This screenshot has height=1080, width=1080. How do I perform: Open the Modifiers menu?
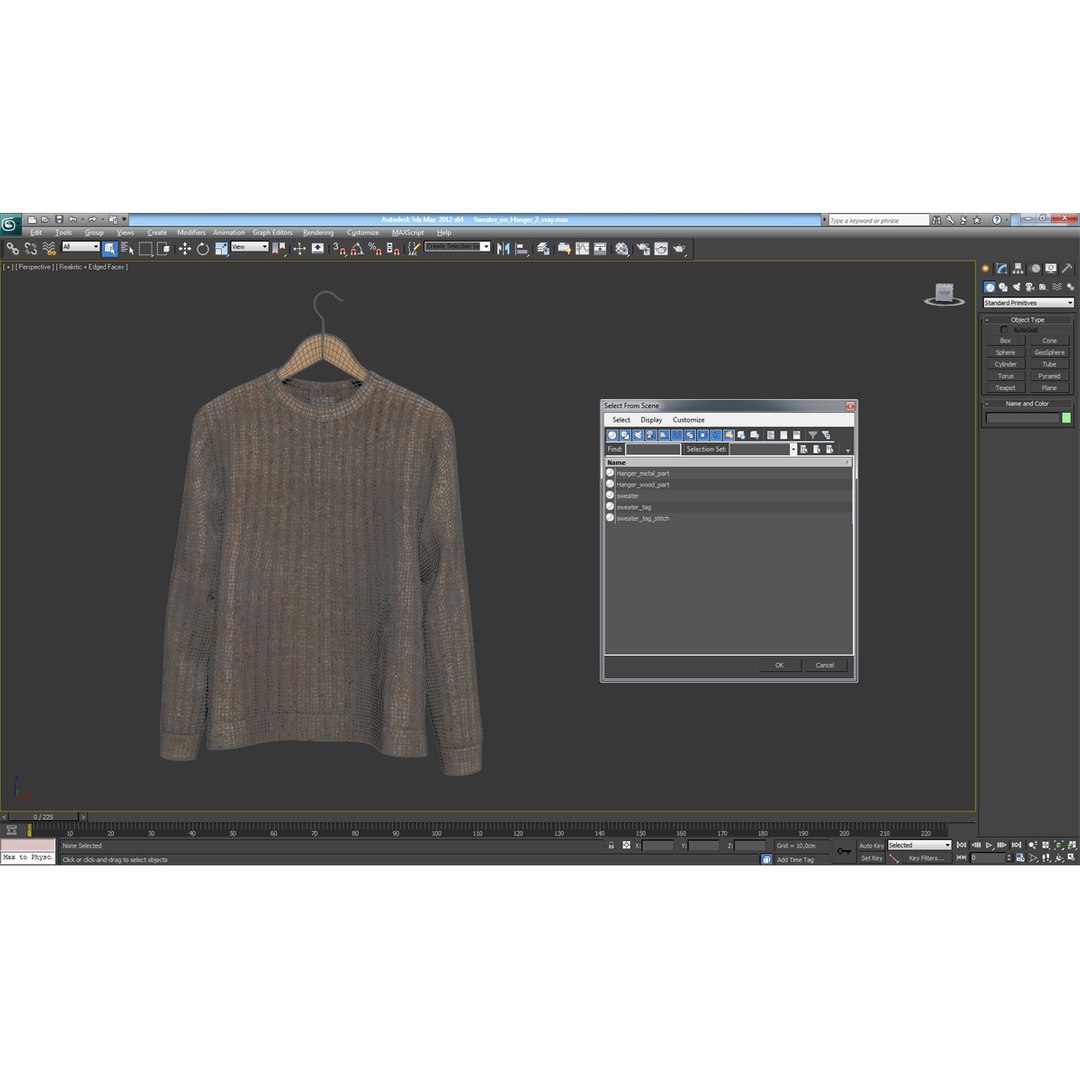coord(191,233)
